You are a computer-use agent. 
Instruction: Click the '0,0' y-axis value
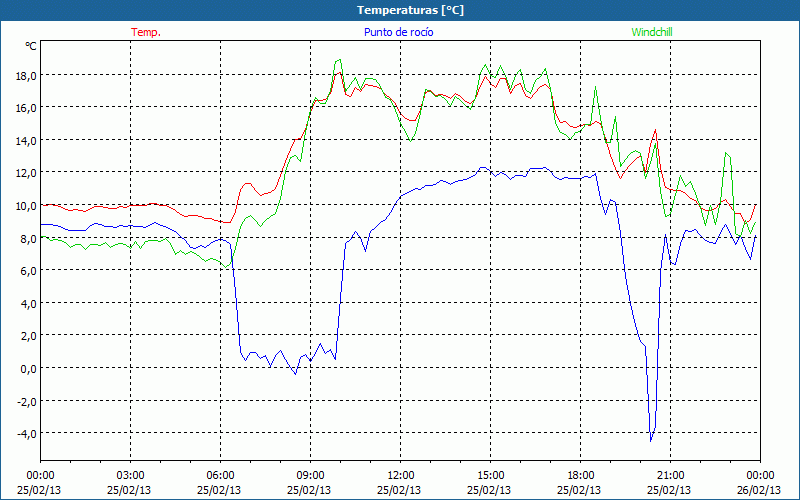[x=28, y=368]
